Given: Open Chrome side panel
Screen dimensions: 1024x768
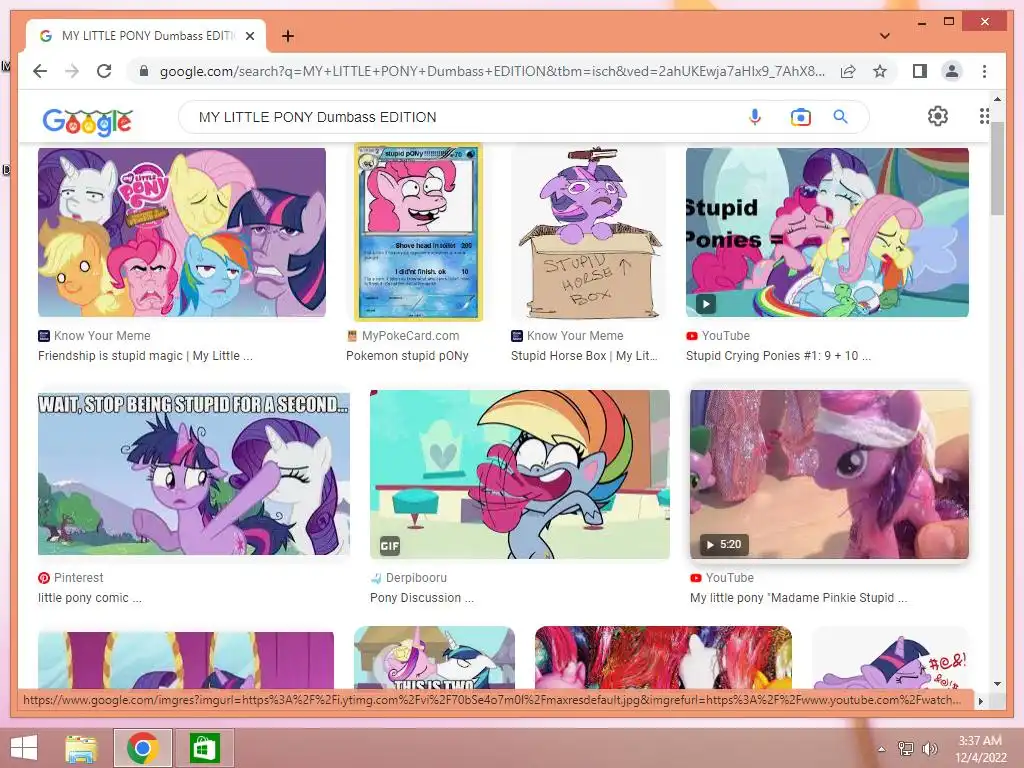Looking at the screenshot, I should coord(920,71).
